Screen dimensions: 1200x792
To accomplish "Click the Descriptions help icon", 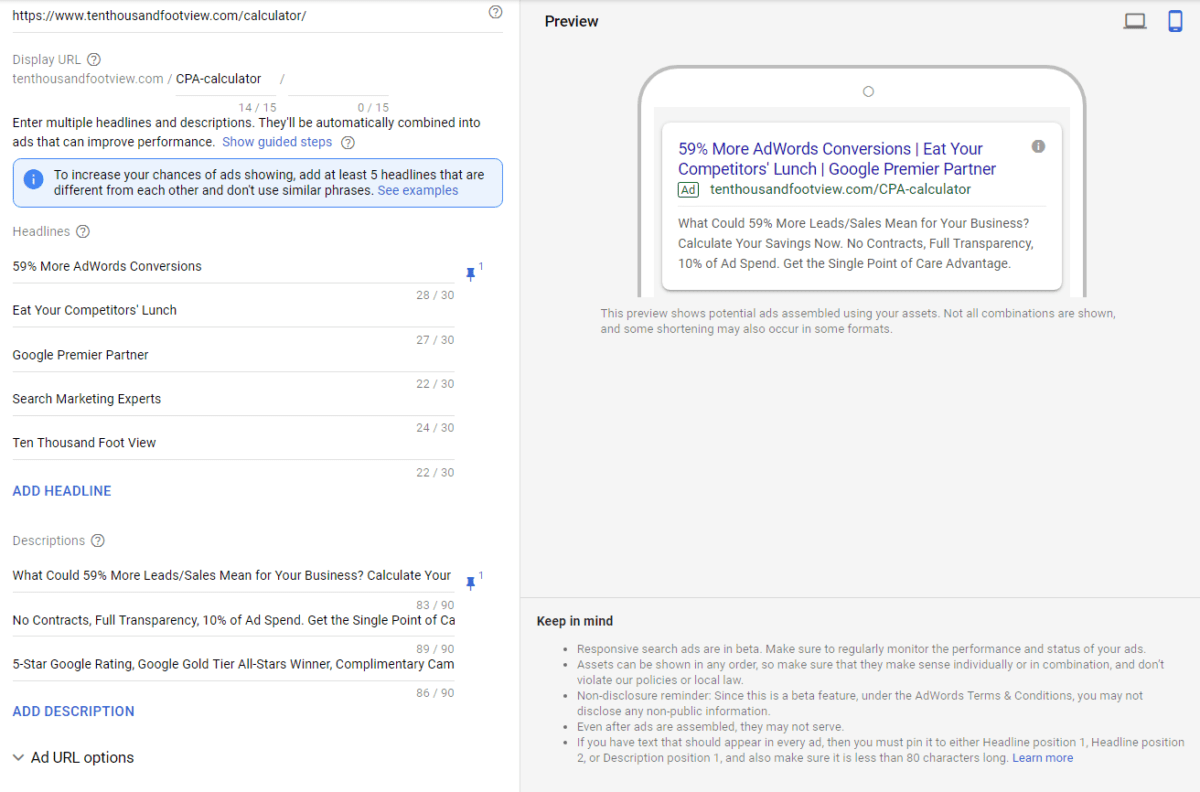I will click(x=97, y=540).
